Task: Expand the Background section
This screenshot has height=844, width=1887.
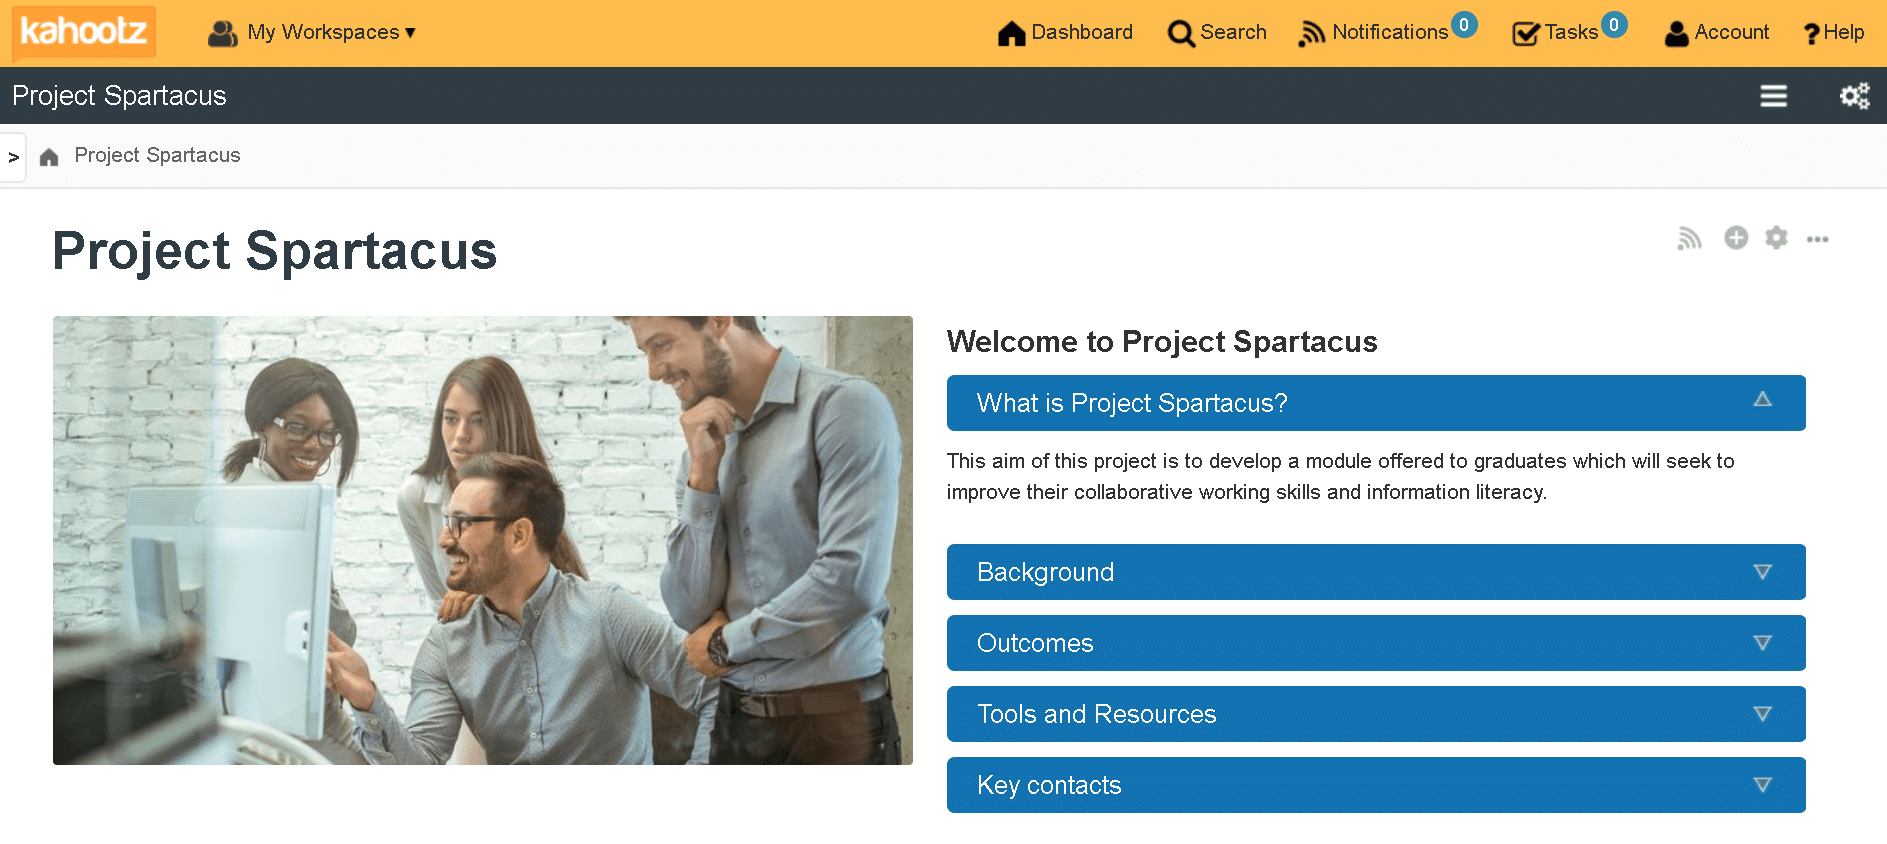Action: click(x=1375, y=572)
